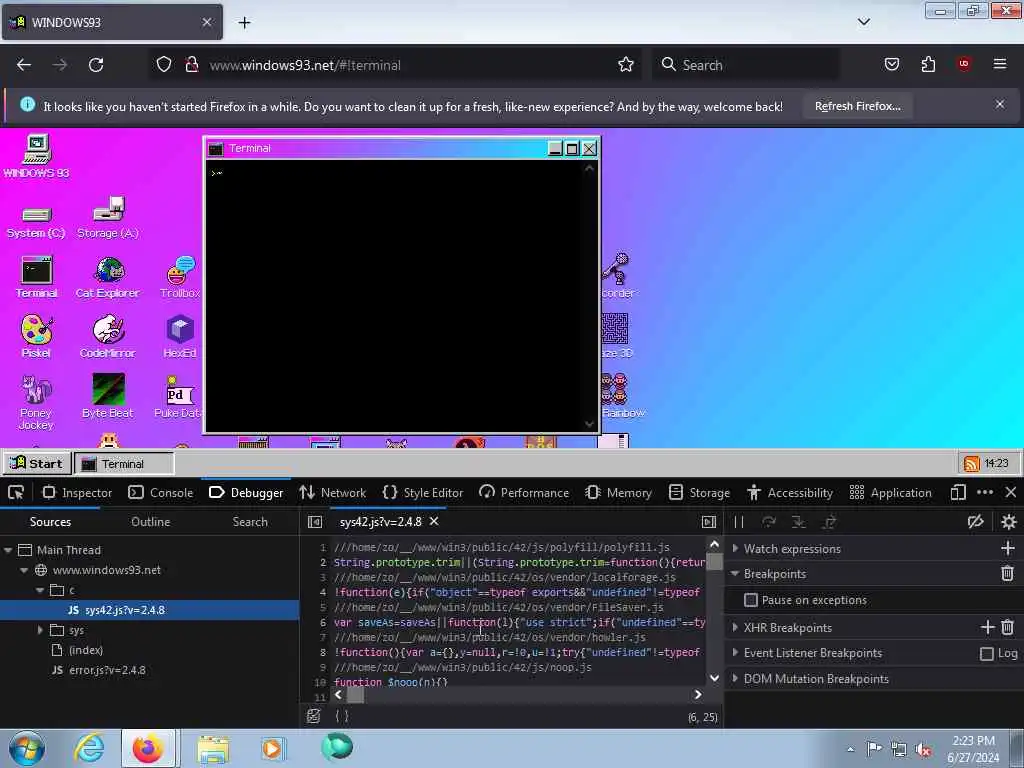1024x768 pixels.
Task: Click the debugger pause button
Action: (x=739, y=522)
